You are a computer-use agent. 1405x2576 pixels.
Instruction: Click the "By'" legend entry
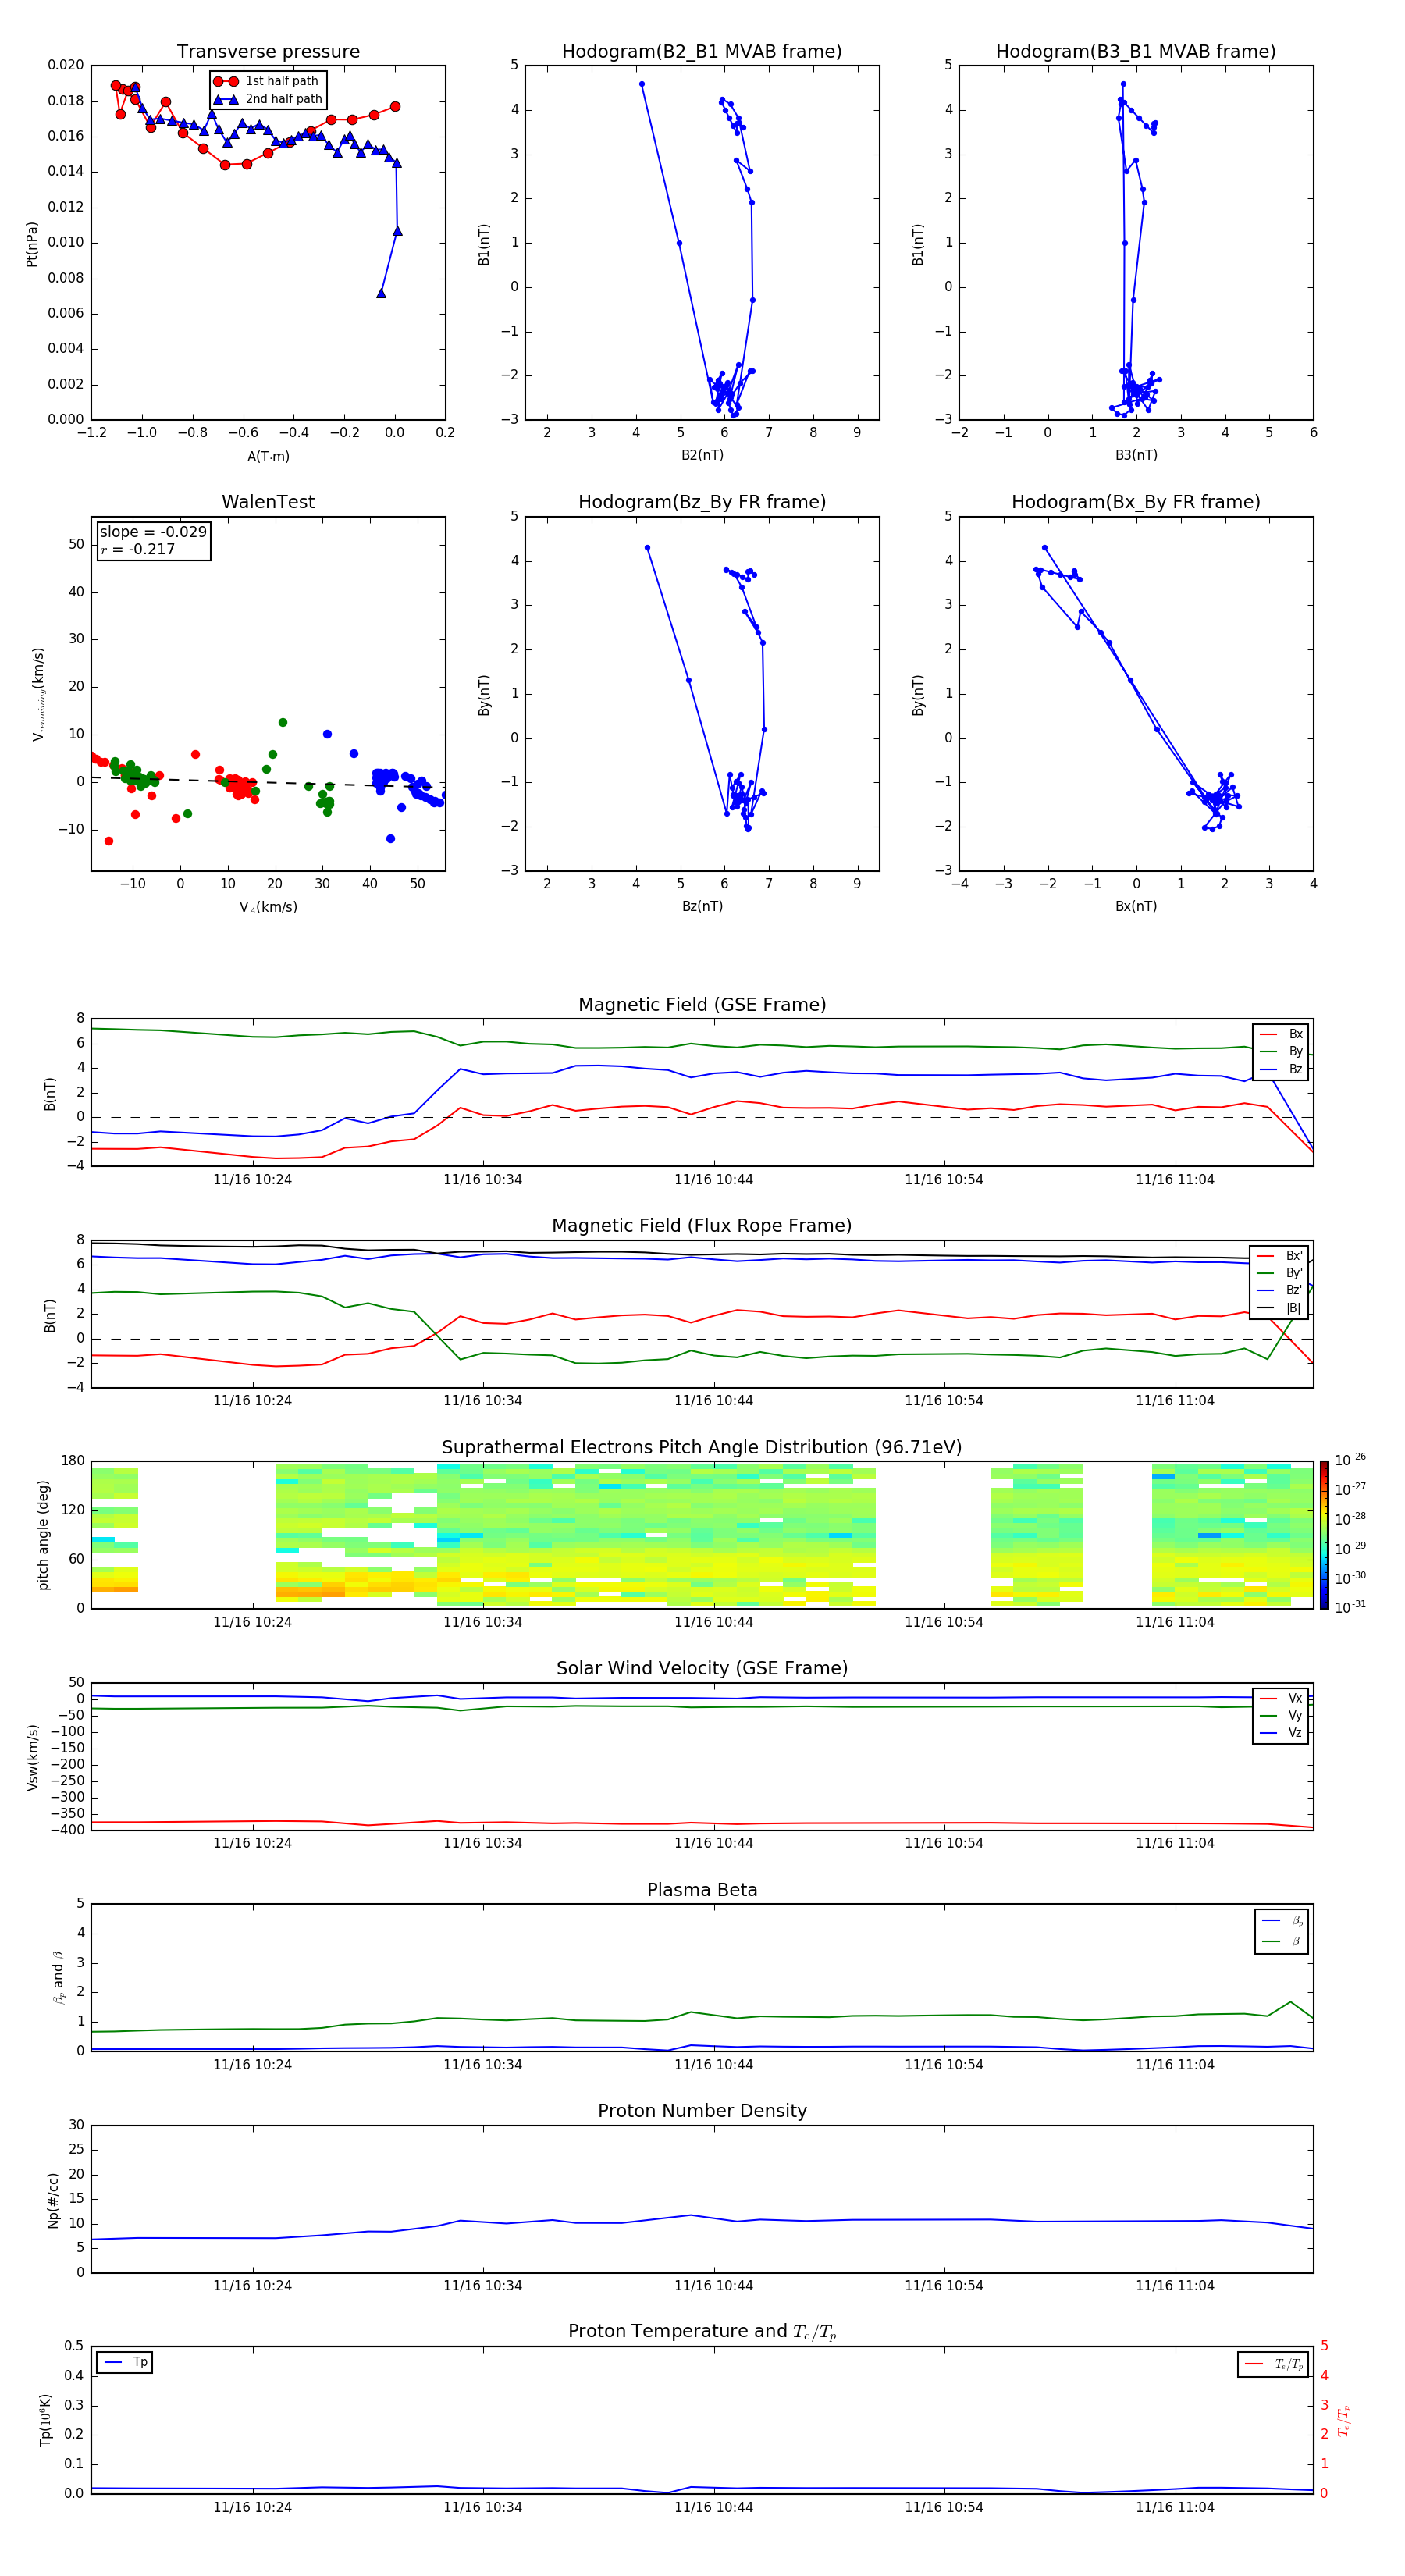[1280, 1273]
